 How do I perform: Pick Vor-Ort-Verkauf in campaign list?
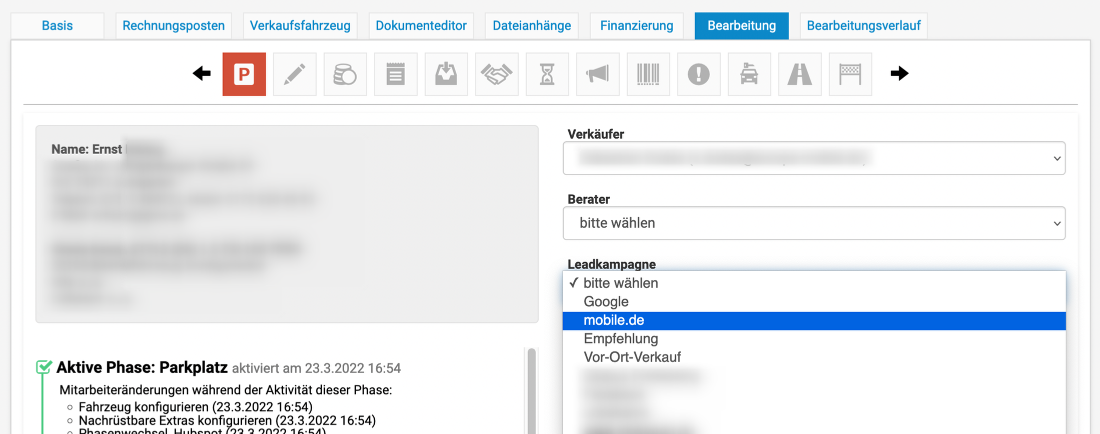click(632, 357)
